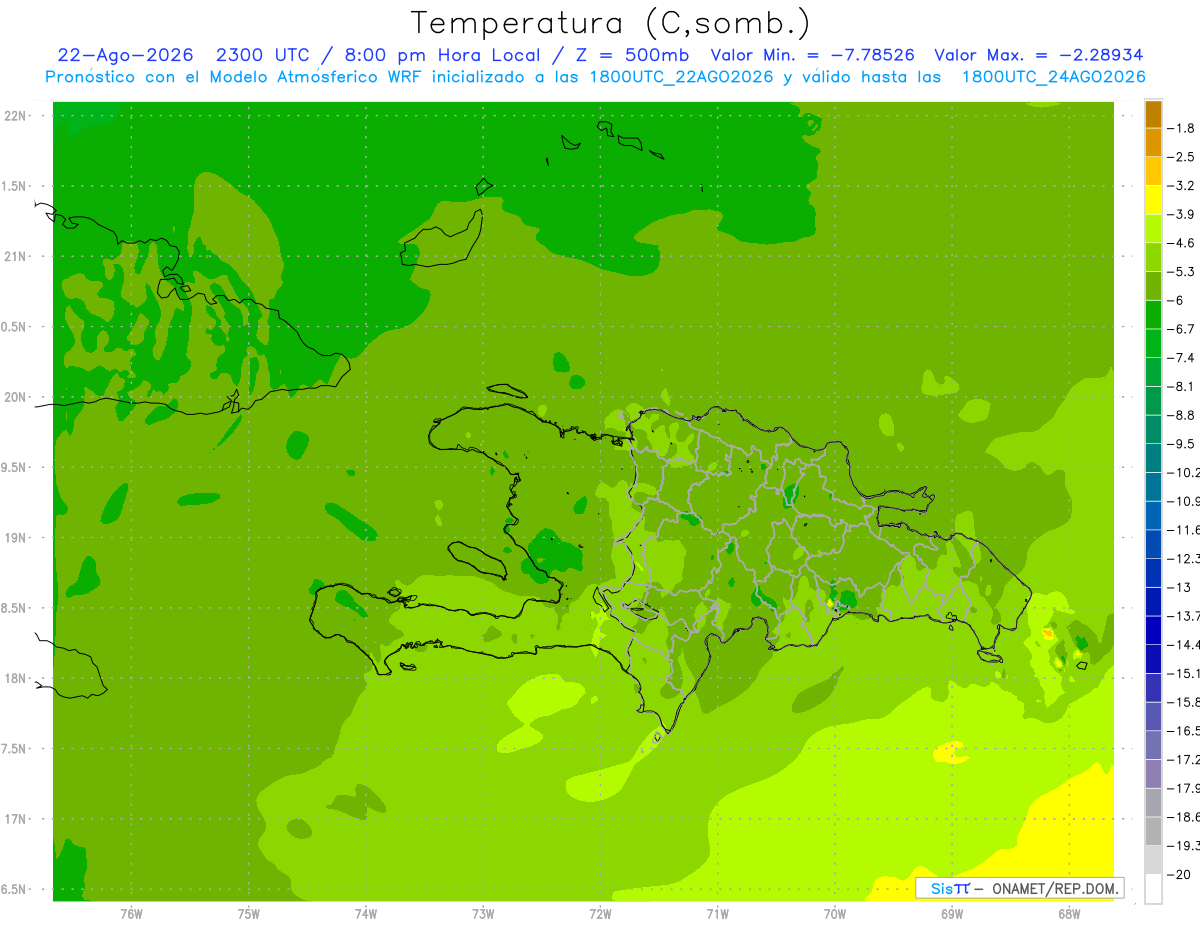The width and height of the screenshot is (1200, 927).
Task: Click the "-10.2" color scale label
Action: (1184, 473)
